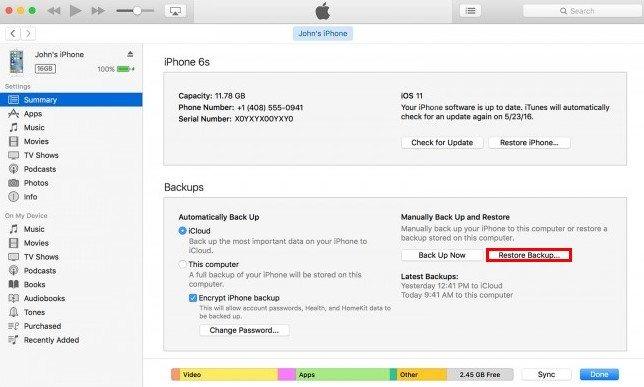Select the iCloud backup radio button
The height and width of the screenshot is (387, 644).
182,231
